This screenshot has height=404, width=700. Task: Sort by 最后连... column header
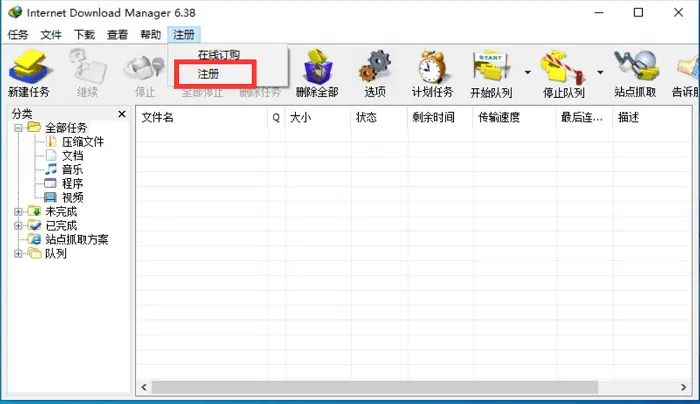coord(584,118)
